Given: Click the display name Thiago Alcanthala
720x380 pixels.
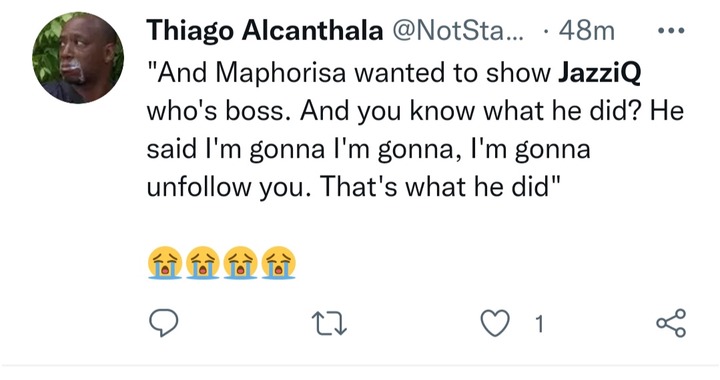Looking at the screenshot, I should 265,32.
